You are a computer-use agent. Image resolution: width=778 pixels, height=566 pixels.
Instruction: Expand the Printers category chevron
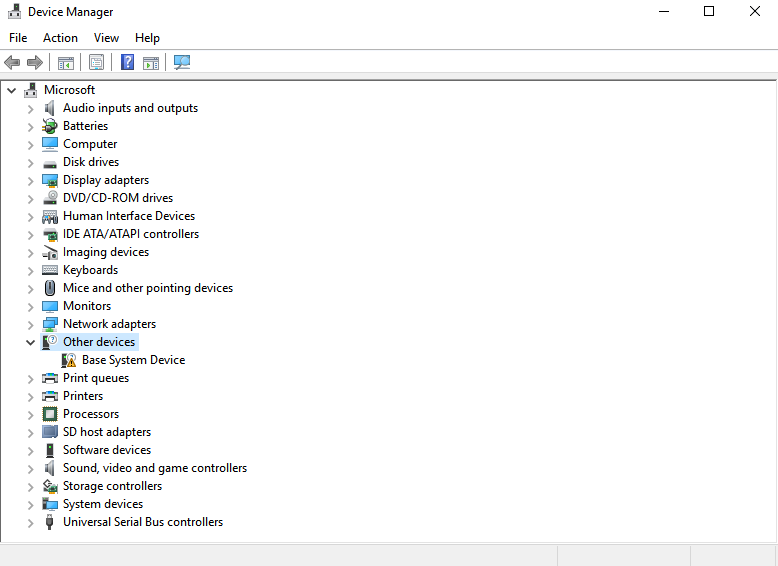coord(30,397)
